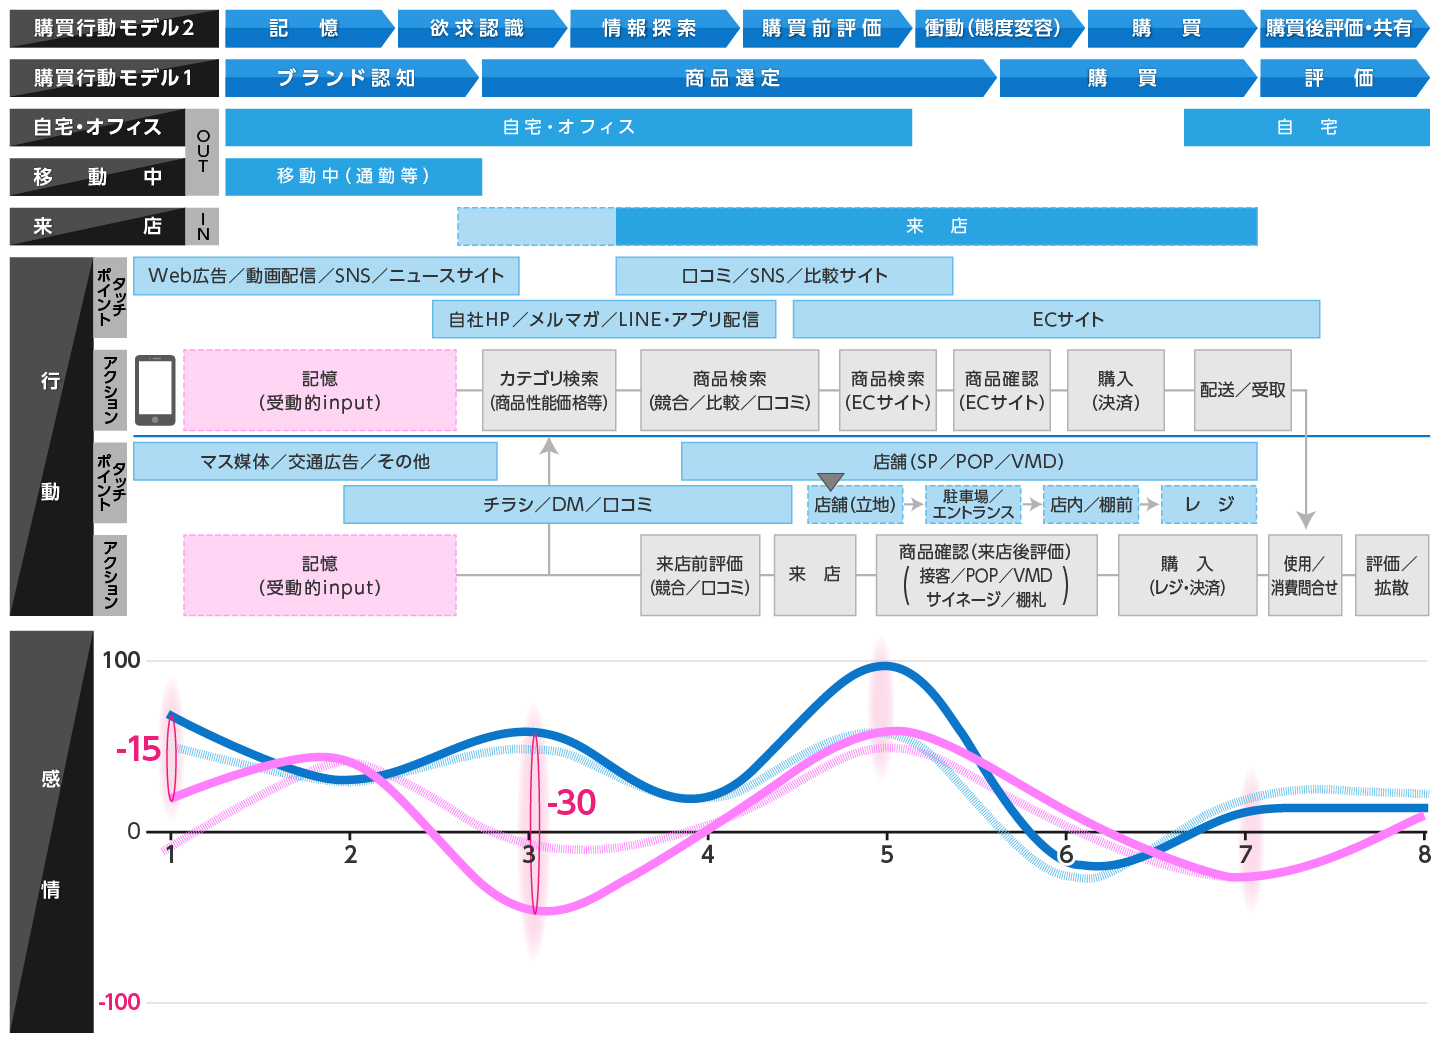Click the number 5 on the chart axis

point(887,855)
